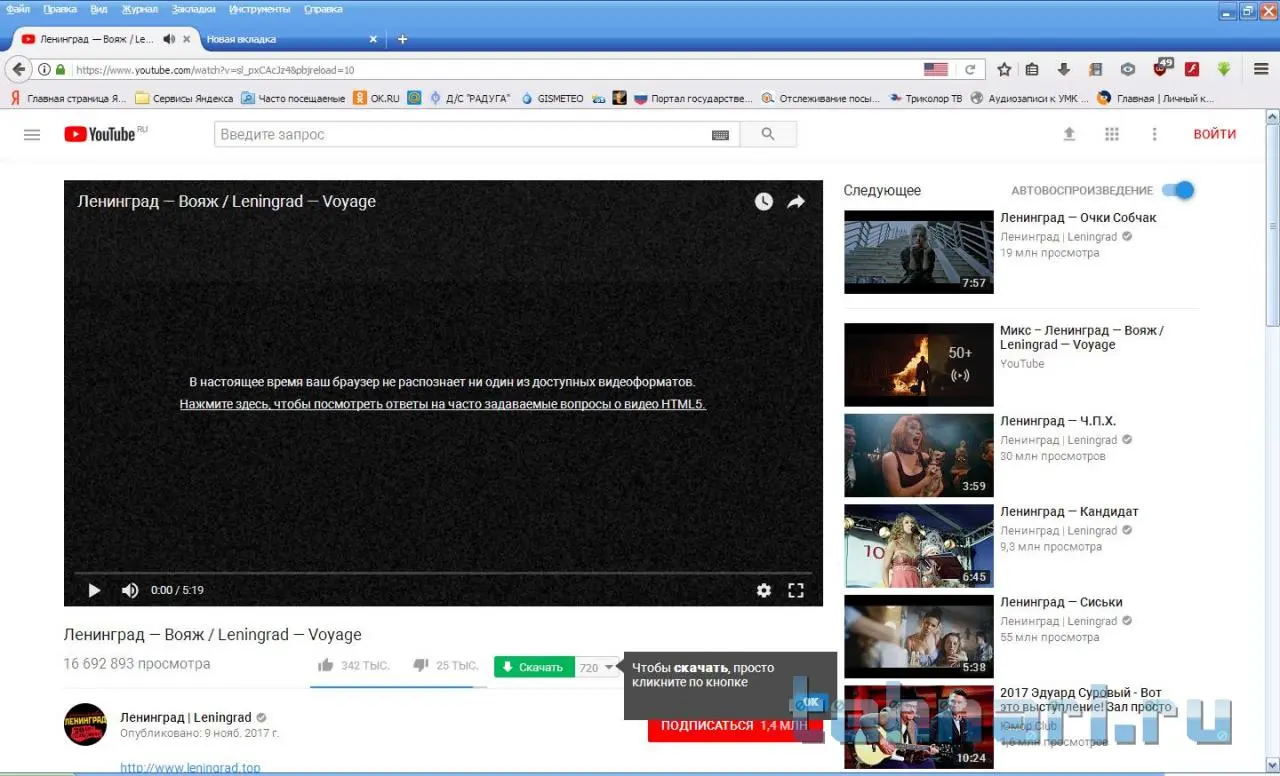Close the Новая вкладка tab

(x=374, y=39)
